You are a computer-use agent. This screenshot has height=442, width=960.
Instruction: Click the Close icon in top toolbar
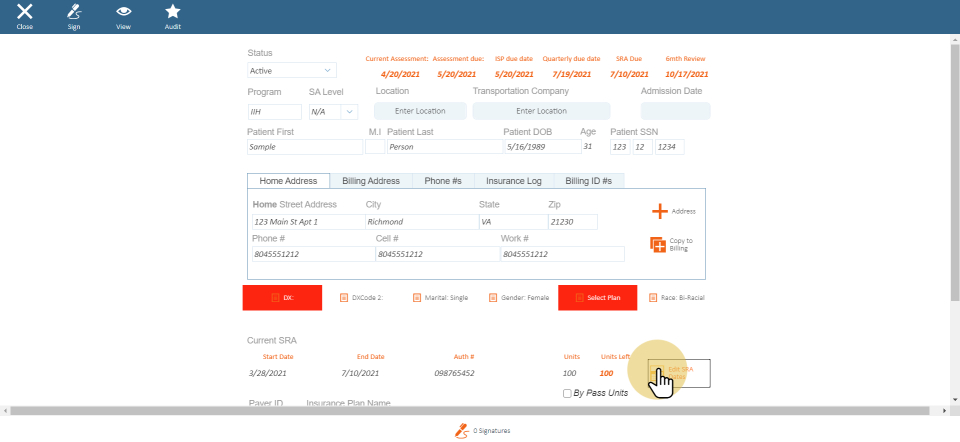point(25,14)
